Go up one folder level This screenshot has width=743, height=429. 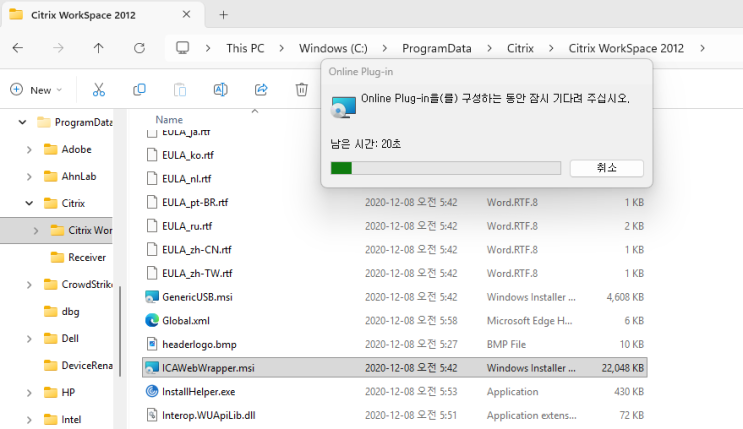pos(99,48)
